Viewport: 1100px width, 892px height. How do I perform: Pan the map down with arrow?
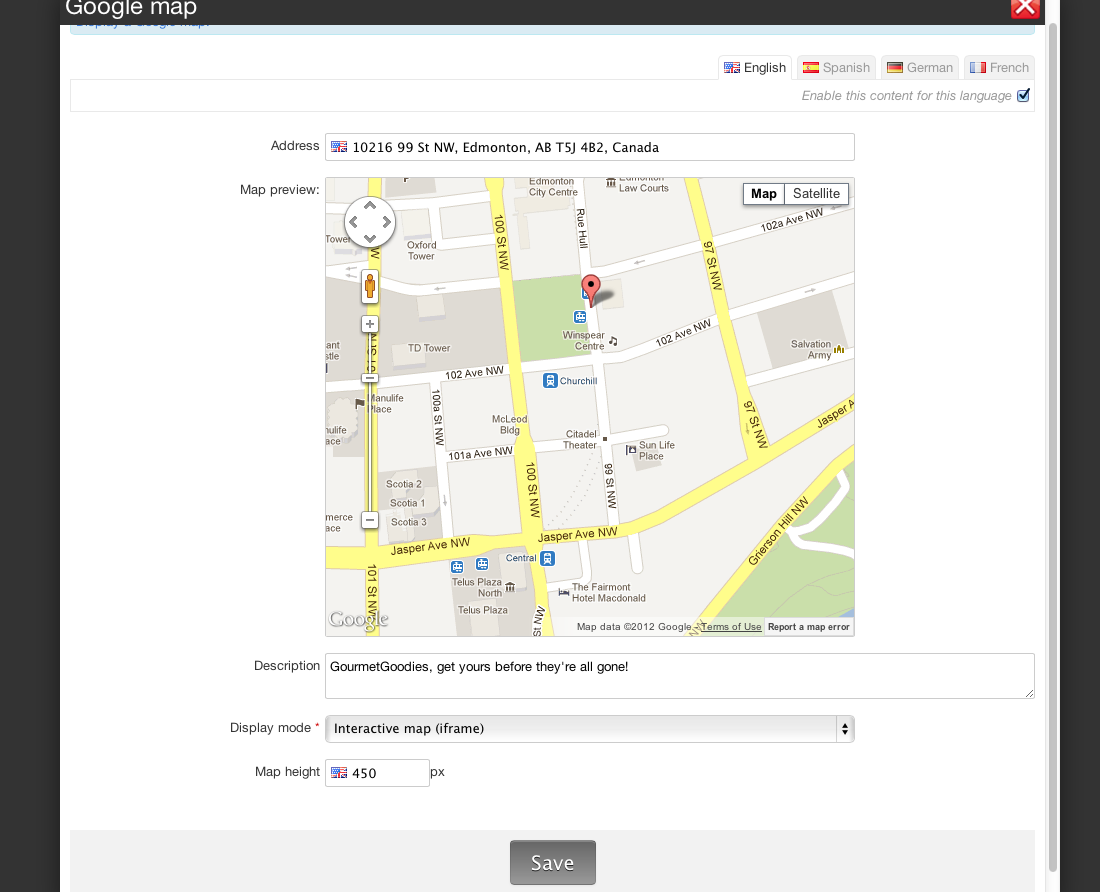click(x=370, y=238)
